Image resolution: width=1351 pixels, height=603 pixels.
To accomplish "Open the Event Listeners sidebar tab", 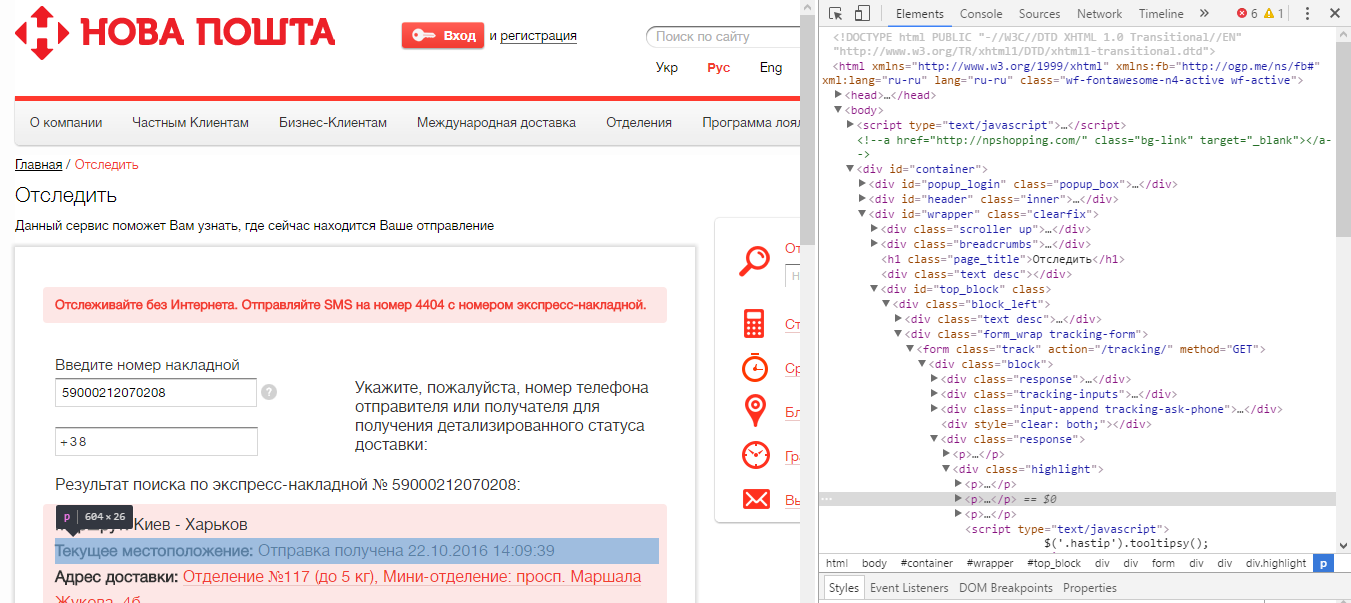I will click(x=909, y=588).
